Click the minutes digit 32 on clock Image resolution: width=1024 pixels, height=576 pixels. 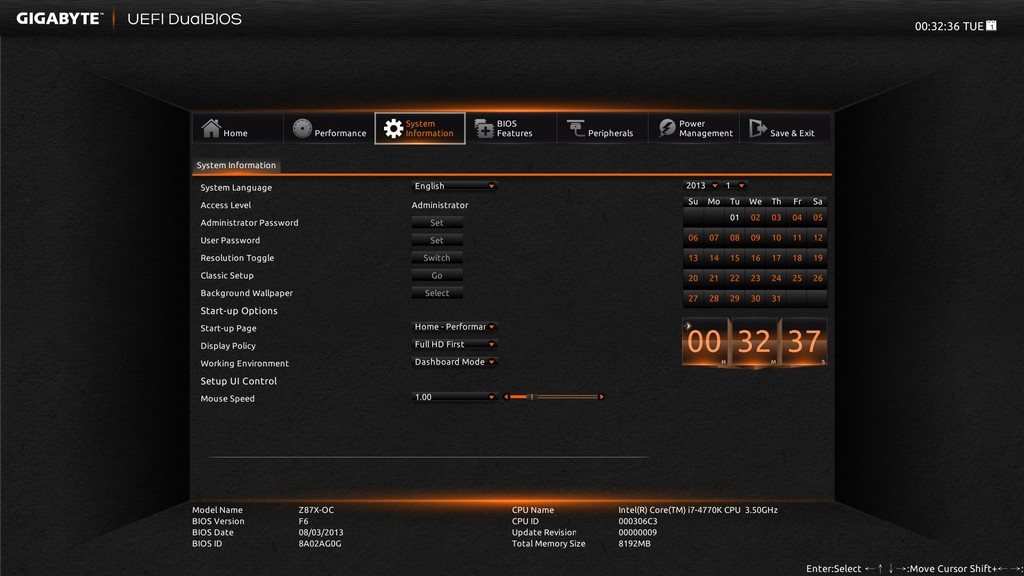[754, 342]
